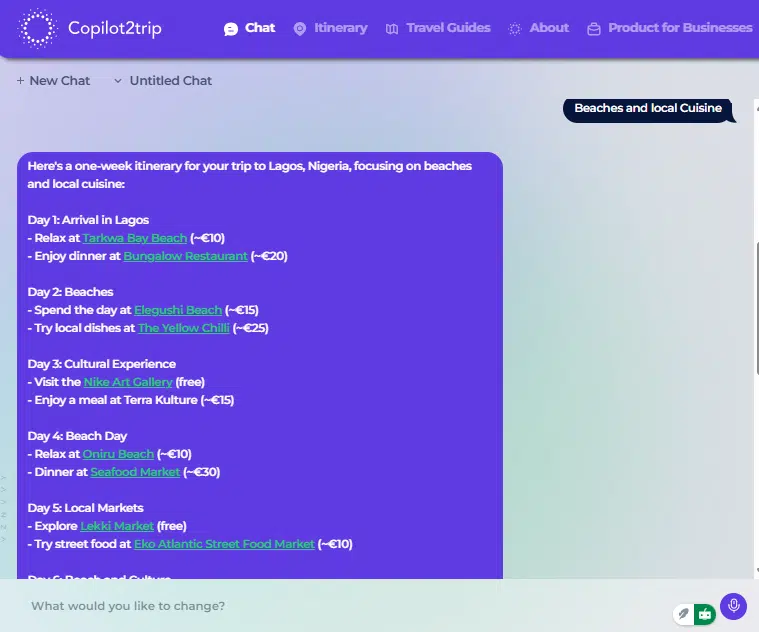759x632 pixels.
Task: Click the About dotted circle icon
Action: [515, 29]
